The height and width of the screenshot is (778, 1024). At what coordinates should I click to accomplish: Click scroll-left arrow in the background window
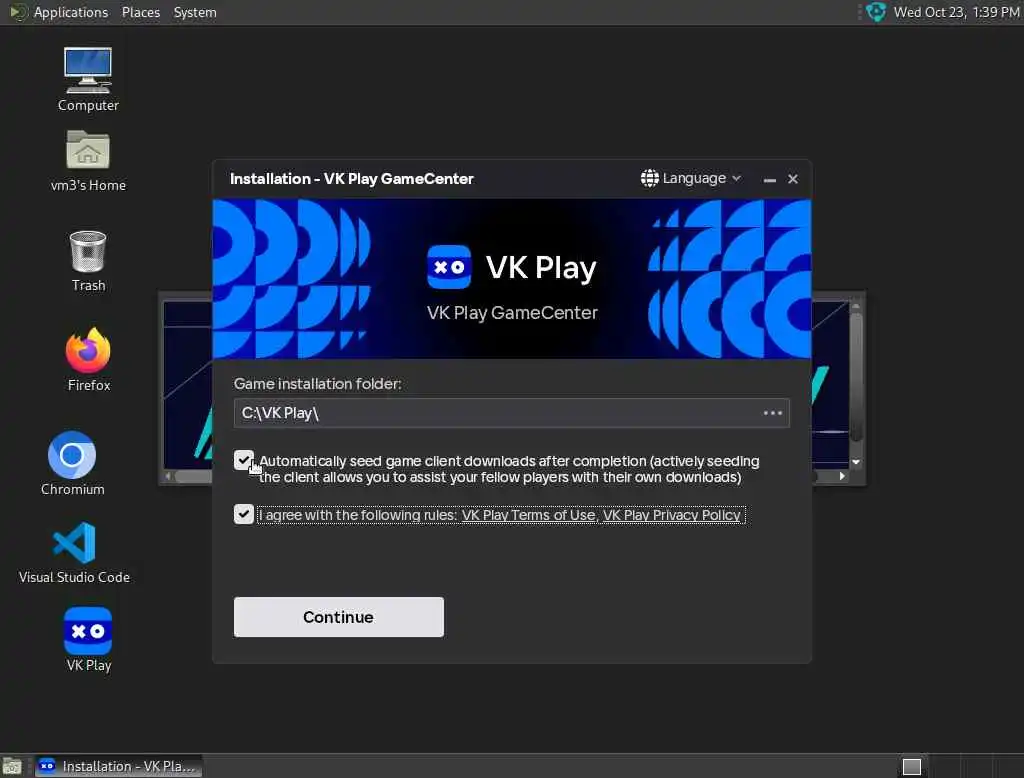click(168, 476)
